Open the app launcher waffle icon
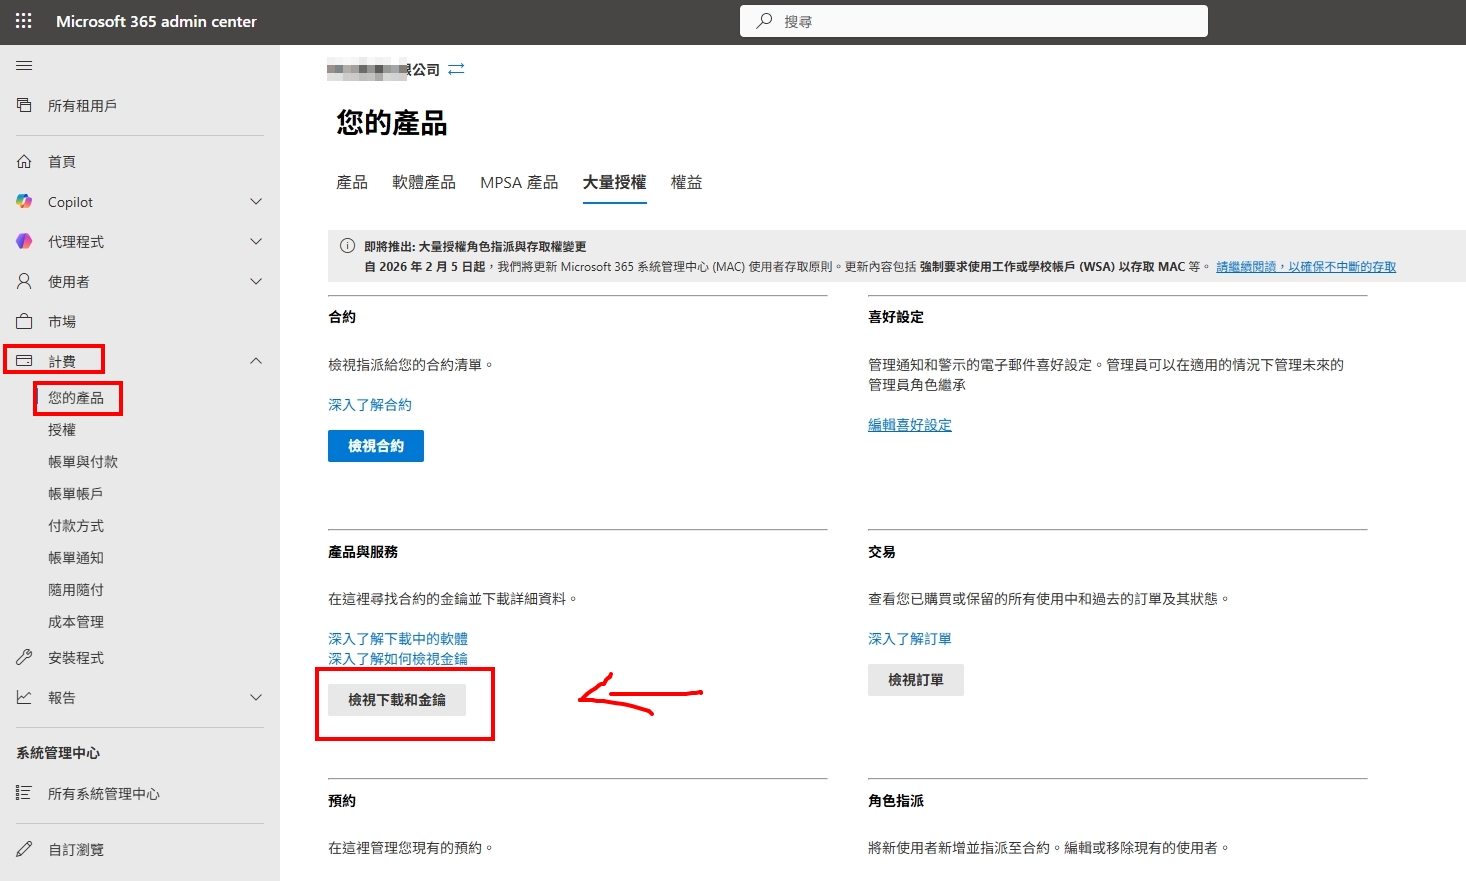Screen dimensions: 1466x881 [x=24, y=21]
